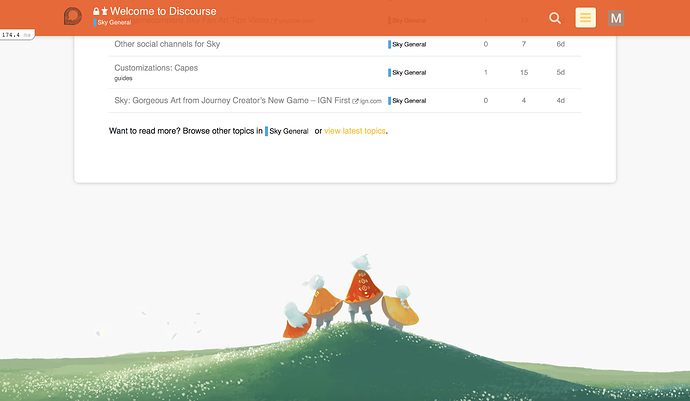Click the Discourse logo icon
The width and height of the screenshot is (690, 401).
coord(73,16)
